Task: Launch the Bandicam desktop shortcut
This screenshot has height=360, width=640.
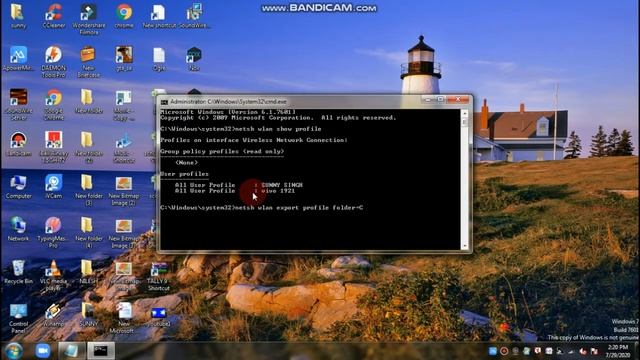Action: [18, 144]
